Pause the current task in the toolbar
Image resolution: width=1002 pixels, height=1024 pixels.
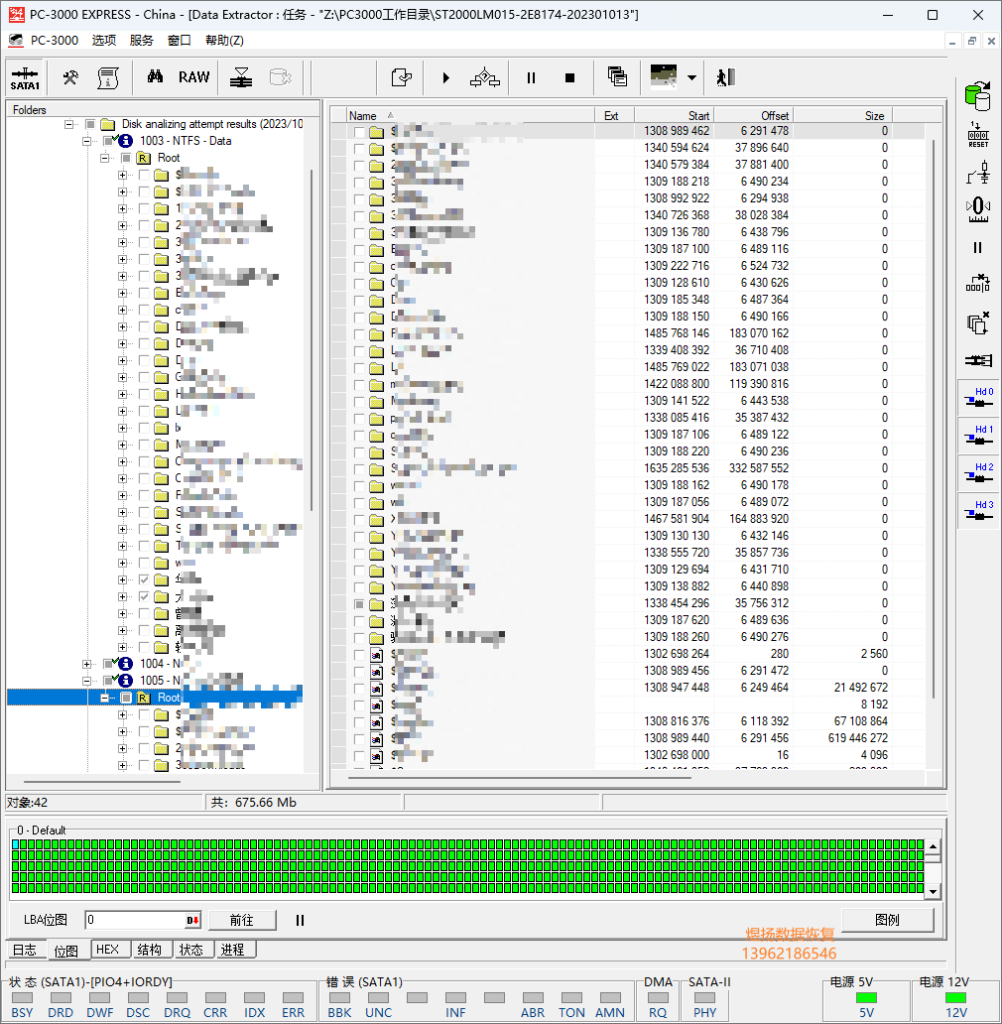(x=531, y=78)
